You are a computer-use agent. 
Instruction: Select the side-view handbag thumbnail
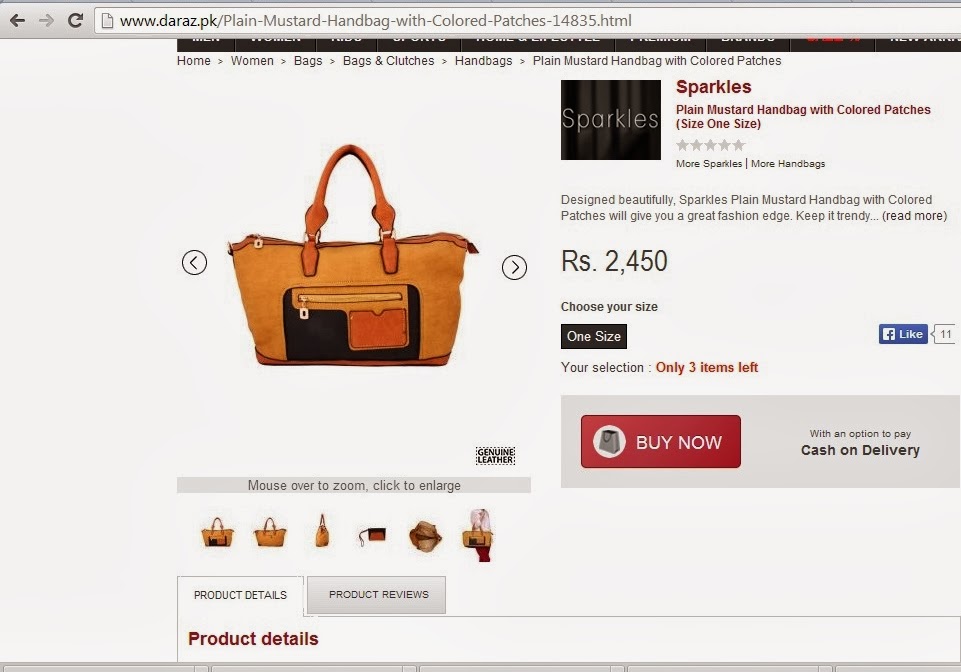coord(322,530)
